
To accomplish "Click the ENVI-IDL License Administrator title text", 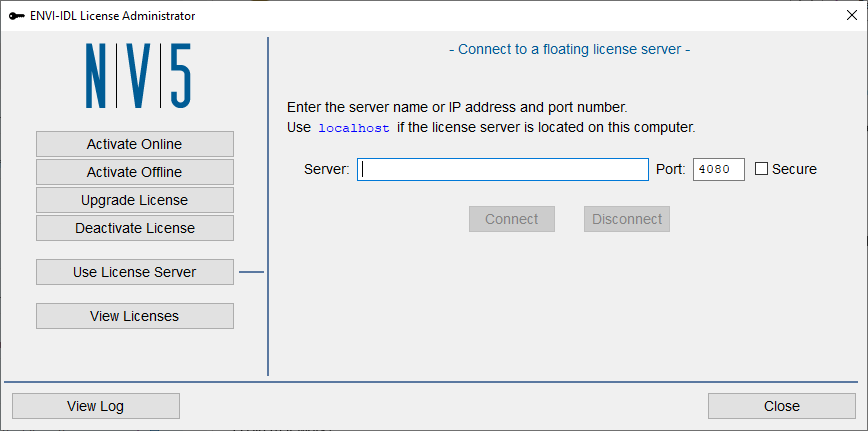I will [x=112, y=16].
